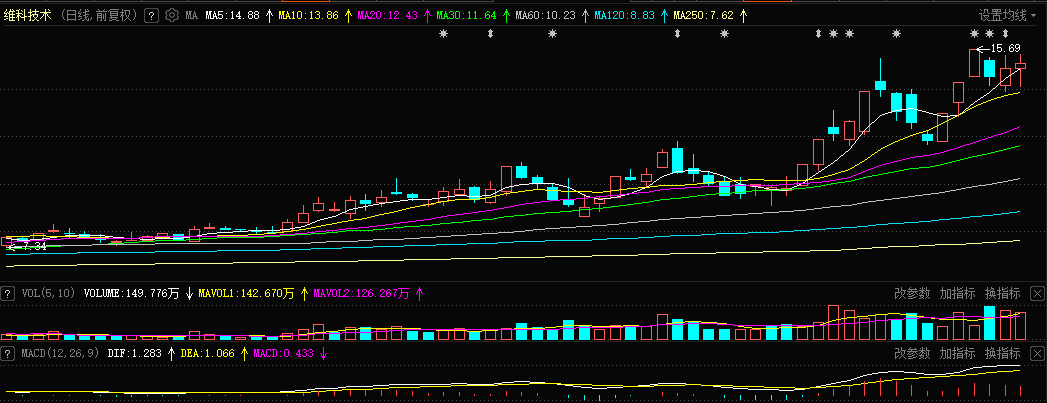This screenshot has height=403, width=1047.
Task: Click the help icon in VOL panel
Action: coord(8,293)
